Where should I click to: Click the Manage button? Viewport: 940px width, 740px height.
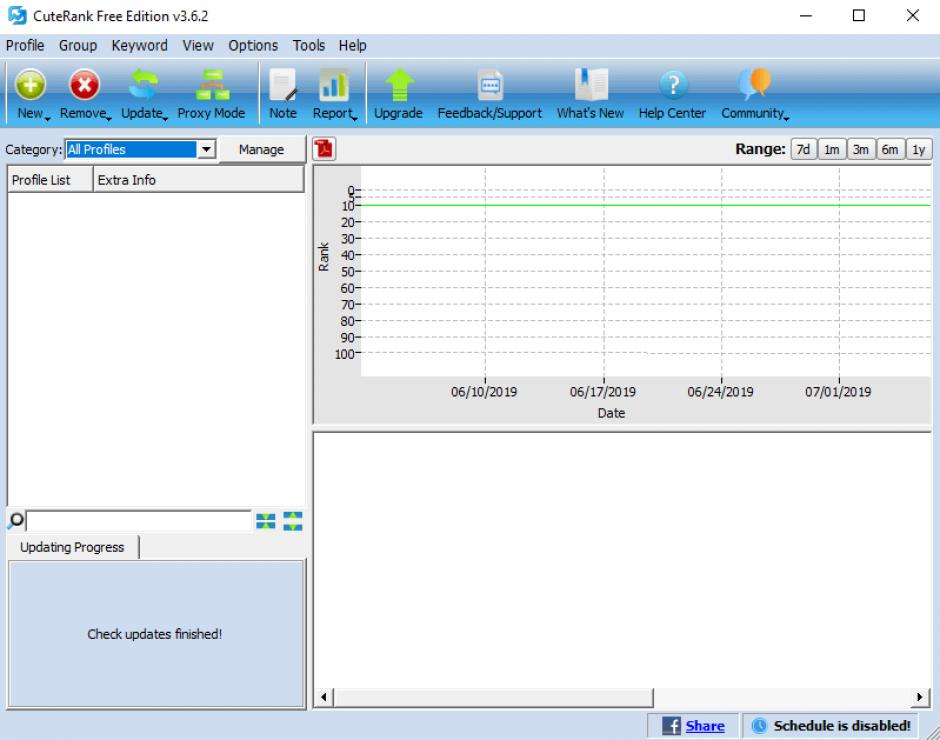click(x=261, y=149)
